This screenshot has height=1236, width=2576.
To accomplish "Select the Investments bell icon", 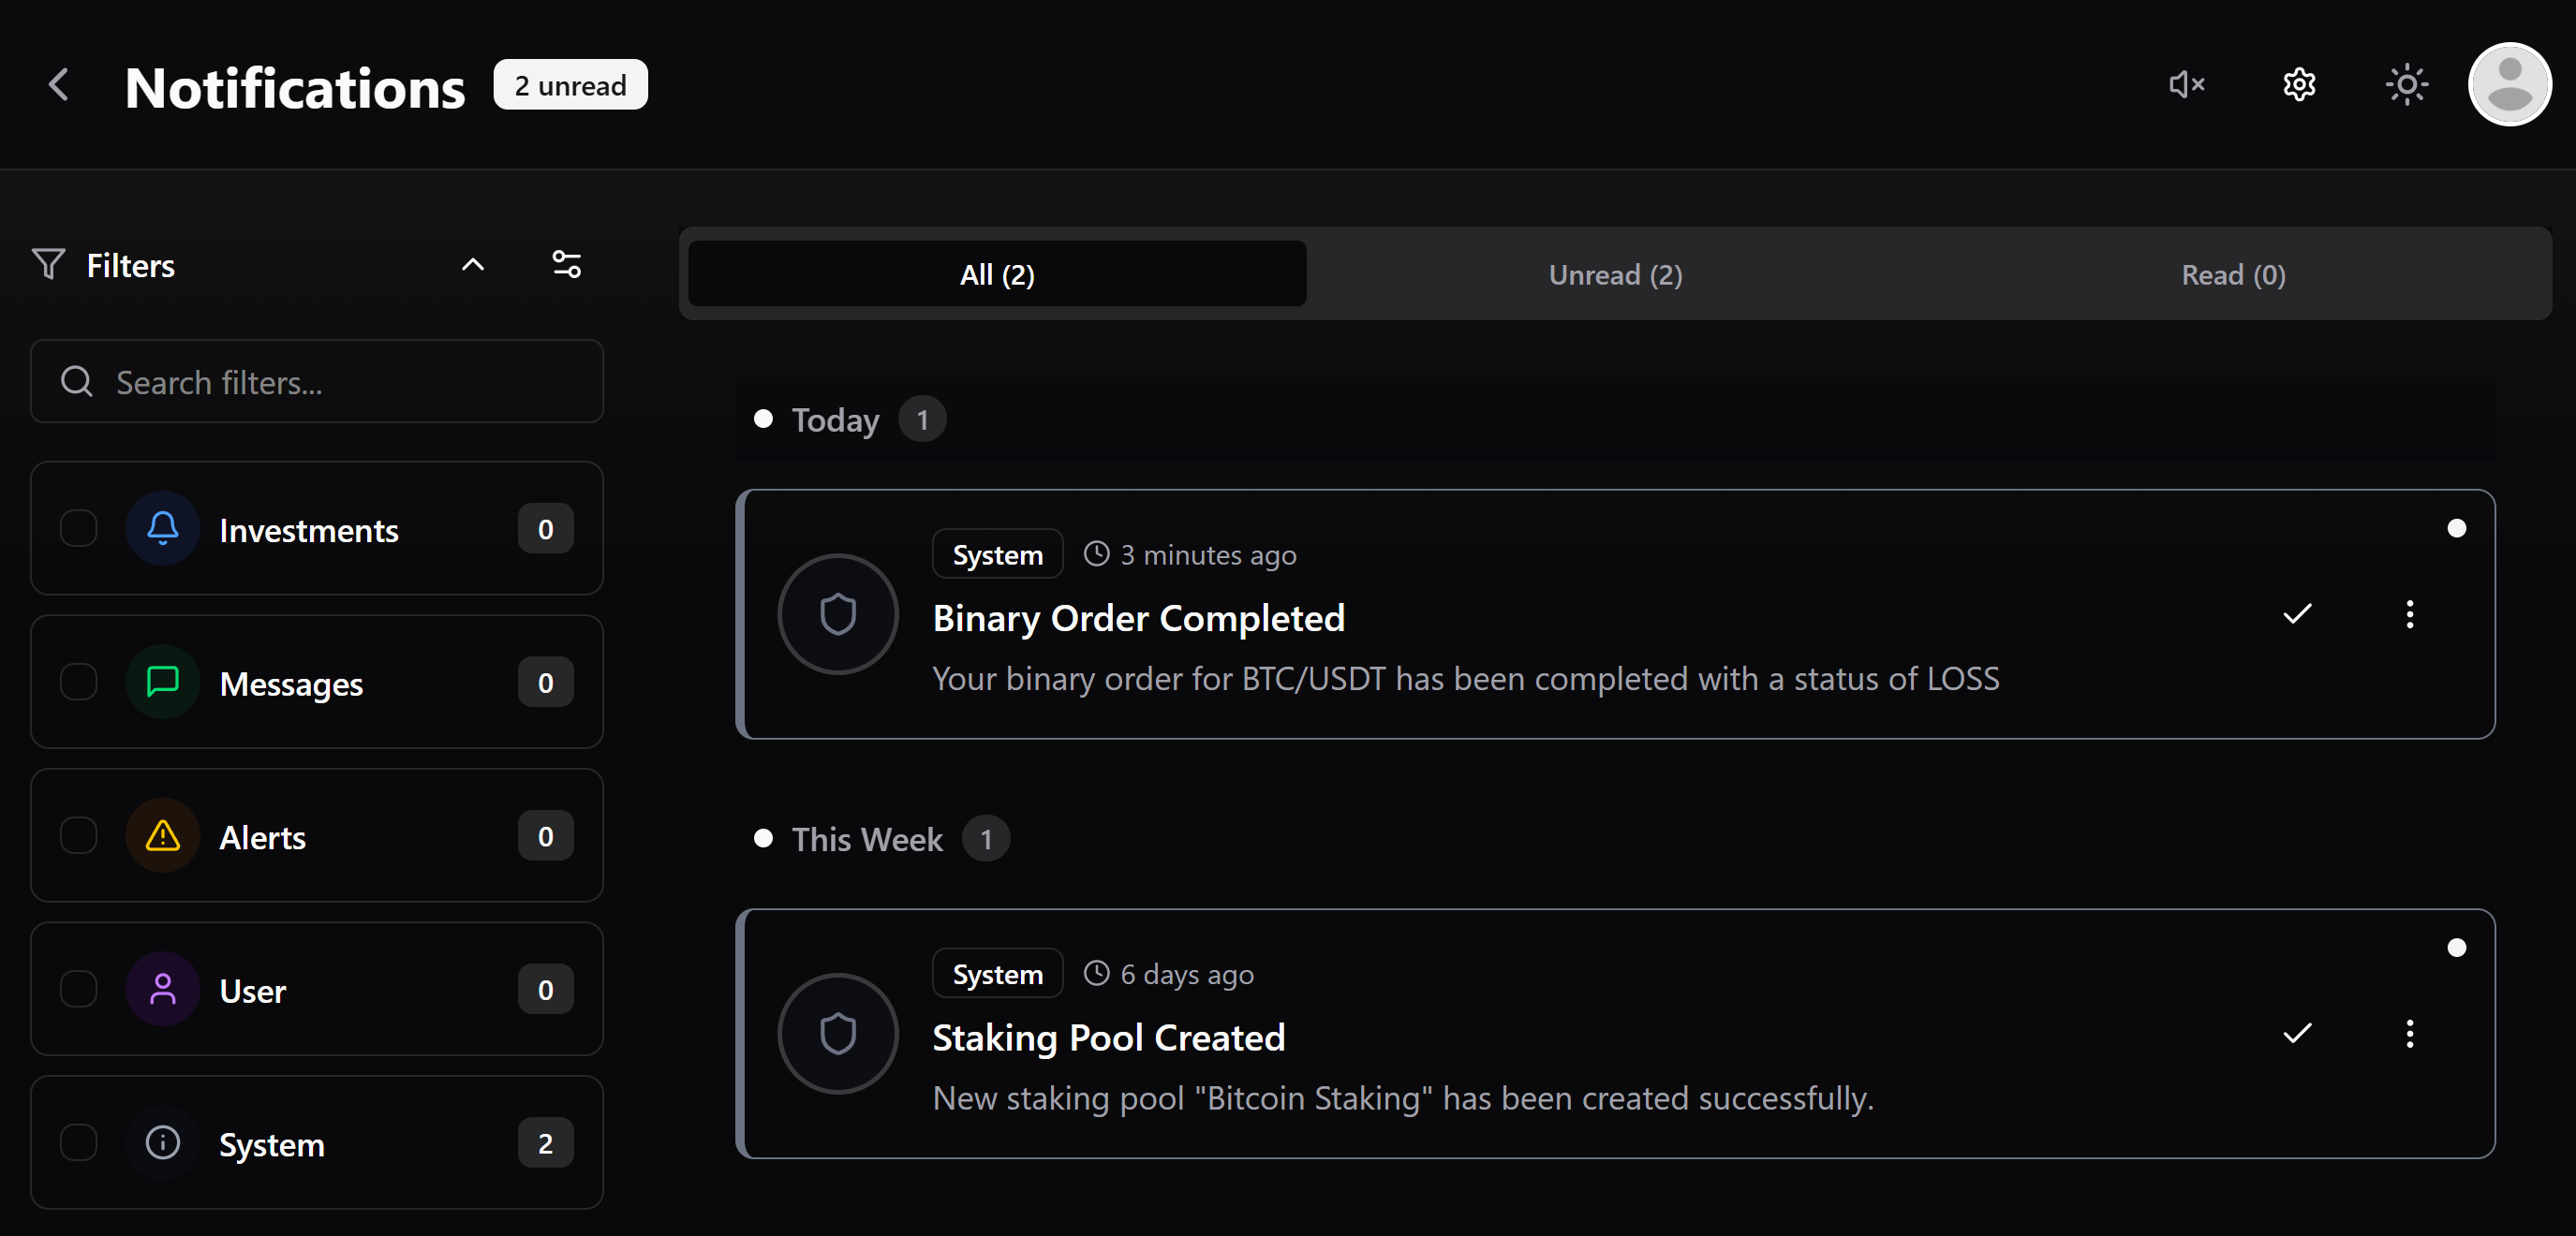I will click(162, 529).
